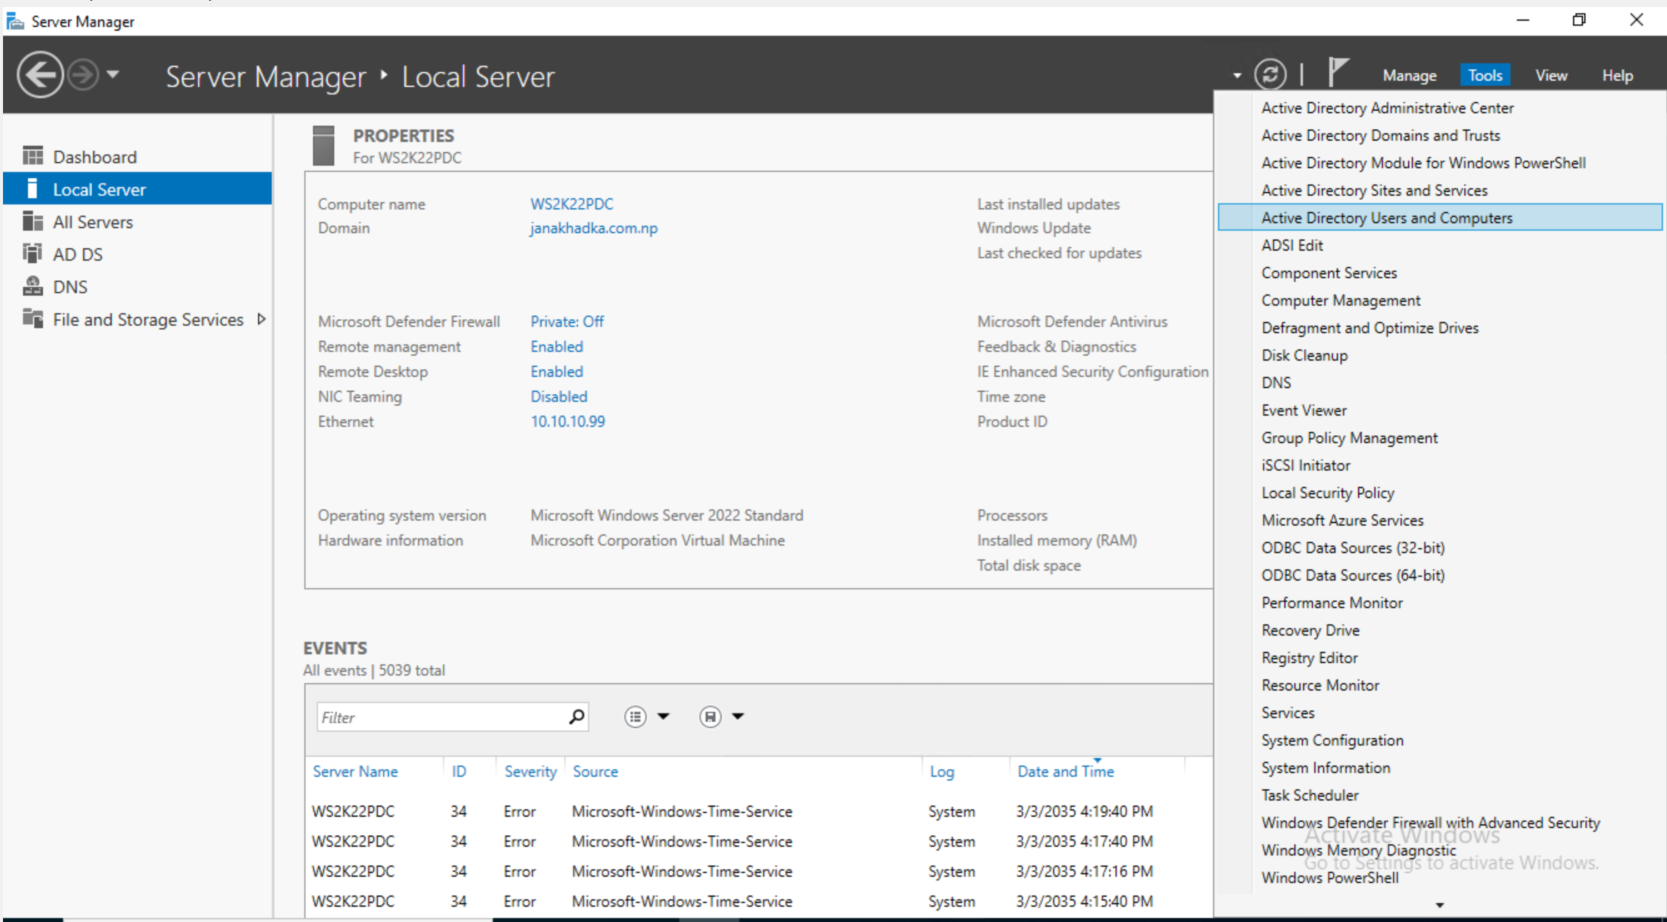
Task: Select event row dated 3/3/2035 4:17:16 PM
Action: pyautogui.click(x=758, y=872)
